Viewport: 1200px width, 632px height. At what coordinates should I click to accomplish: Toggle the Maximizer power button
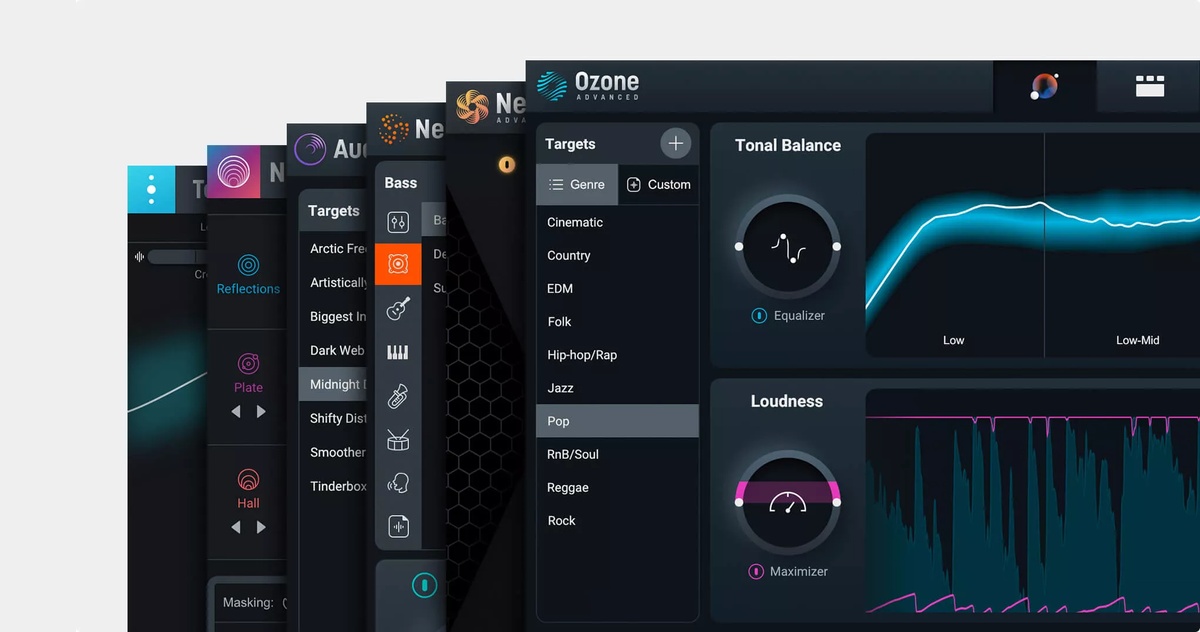point(757,572)
